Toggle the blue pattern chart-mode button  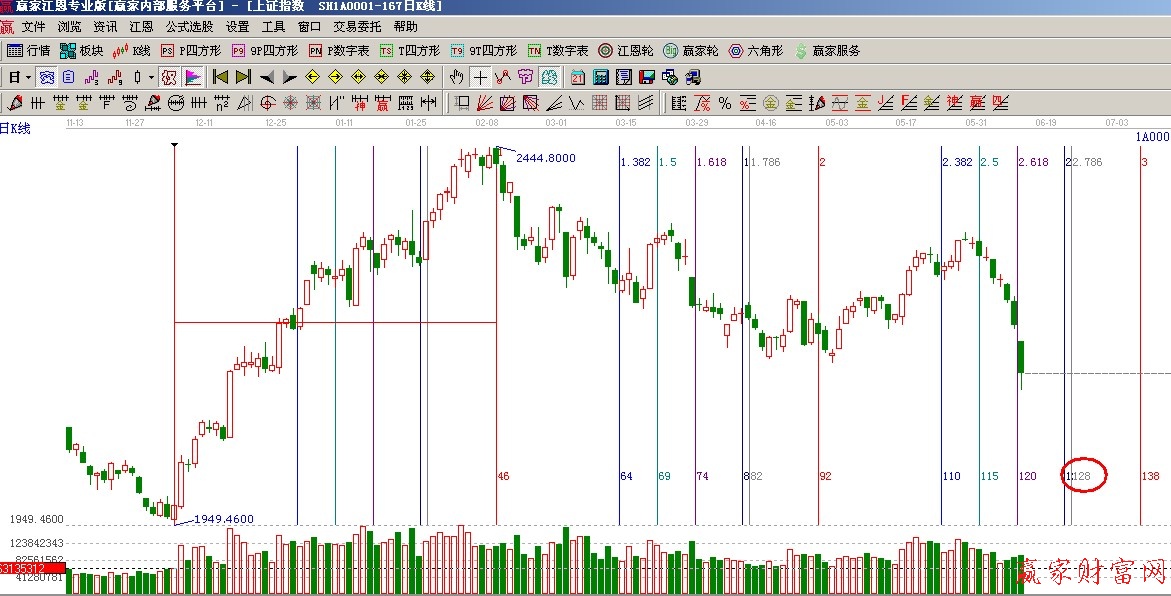[47, 77]
